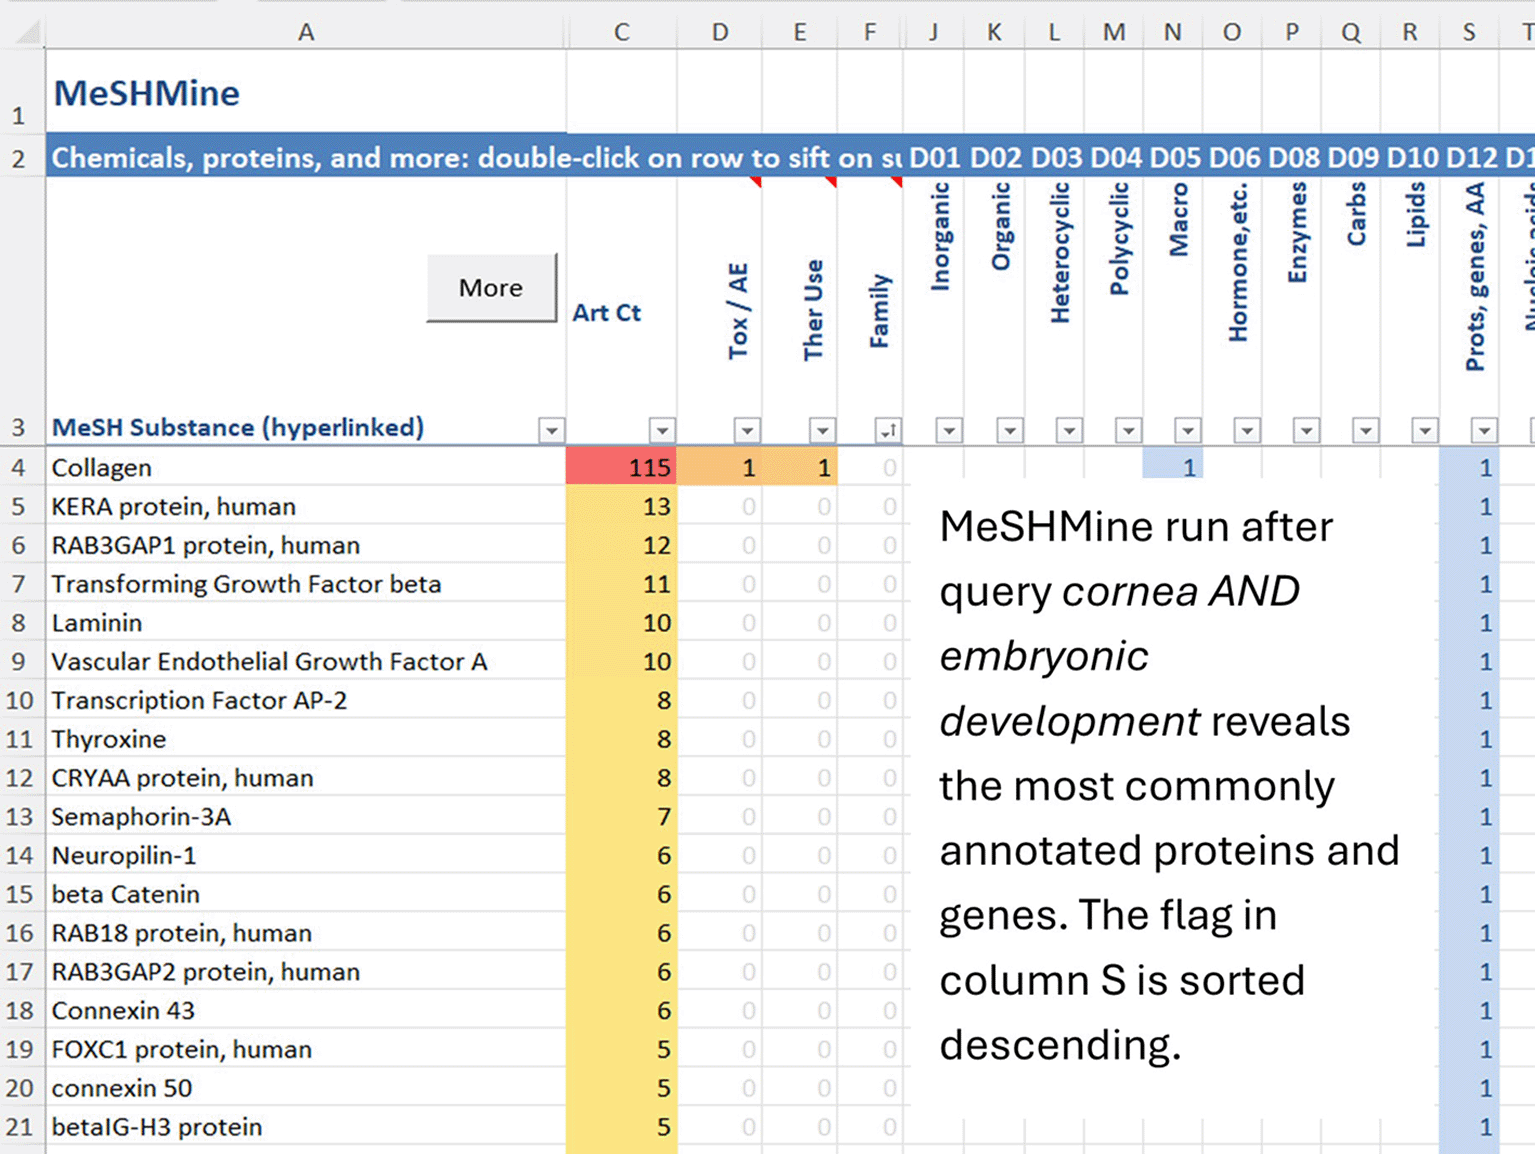
Task: Open the Neuropilin-1 substance link
Action: pyautogui.click(x=124, y=856)
